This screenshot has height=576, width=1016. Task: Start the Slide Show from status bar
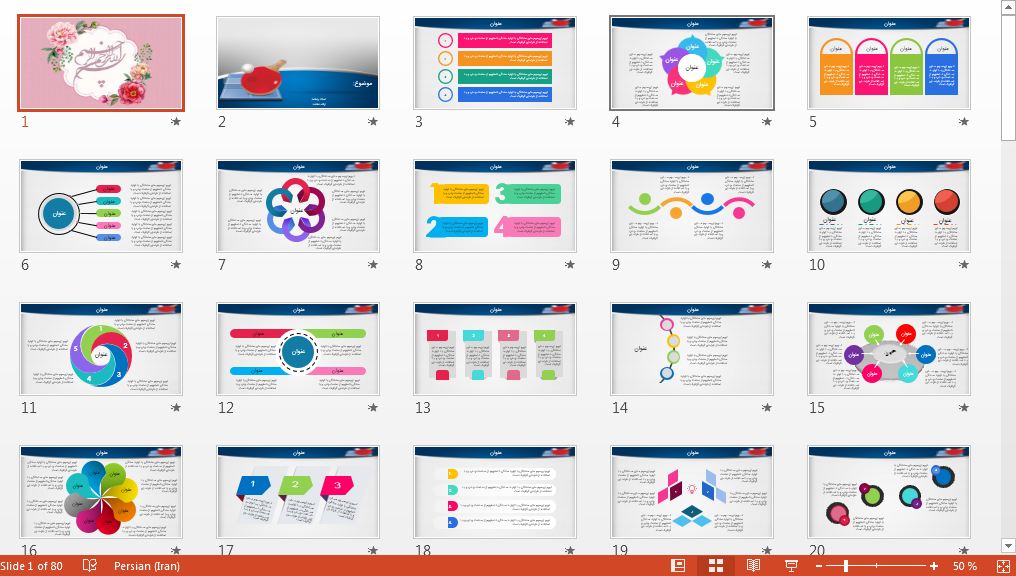point(791,566)
